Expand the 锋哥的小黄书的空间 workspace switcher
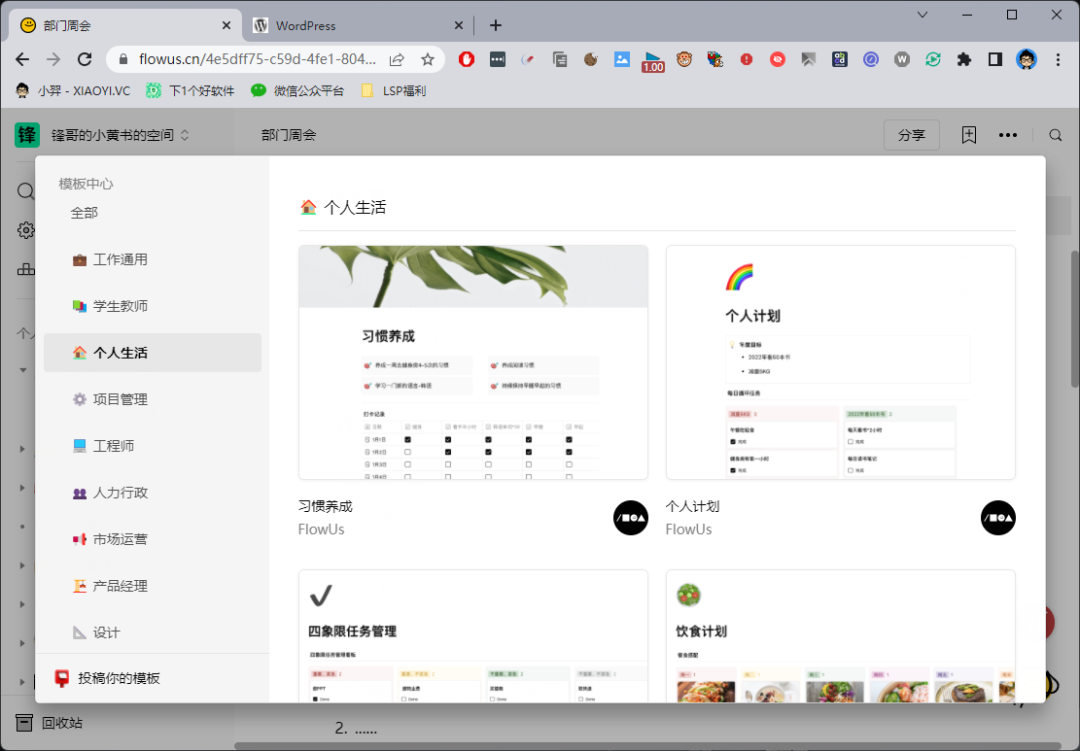Screen dimensions: 1080x751 click(x=119, y=135)
